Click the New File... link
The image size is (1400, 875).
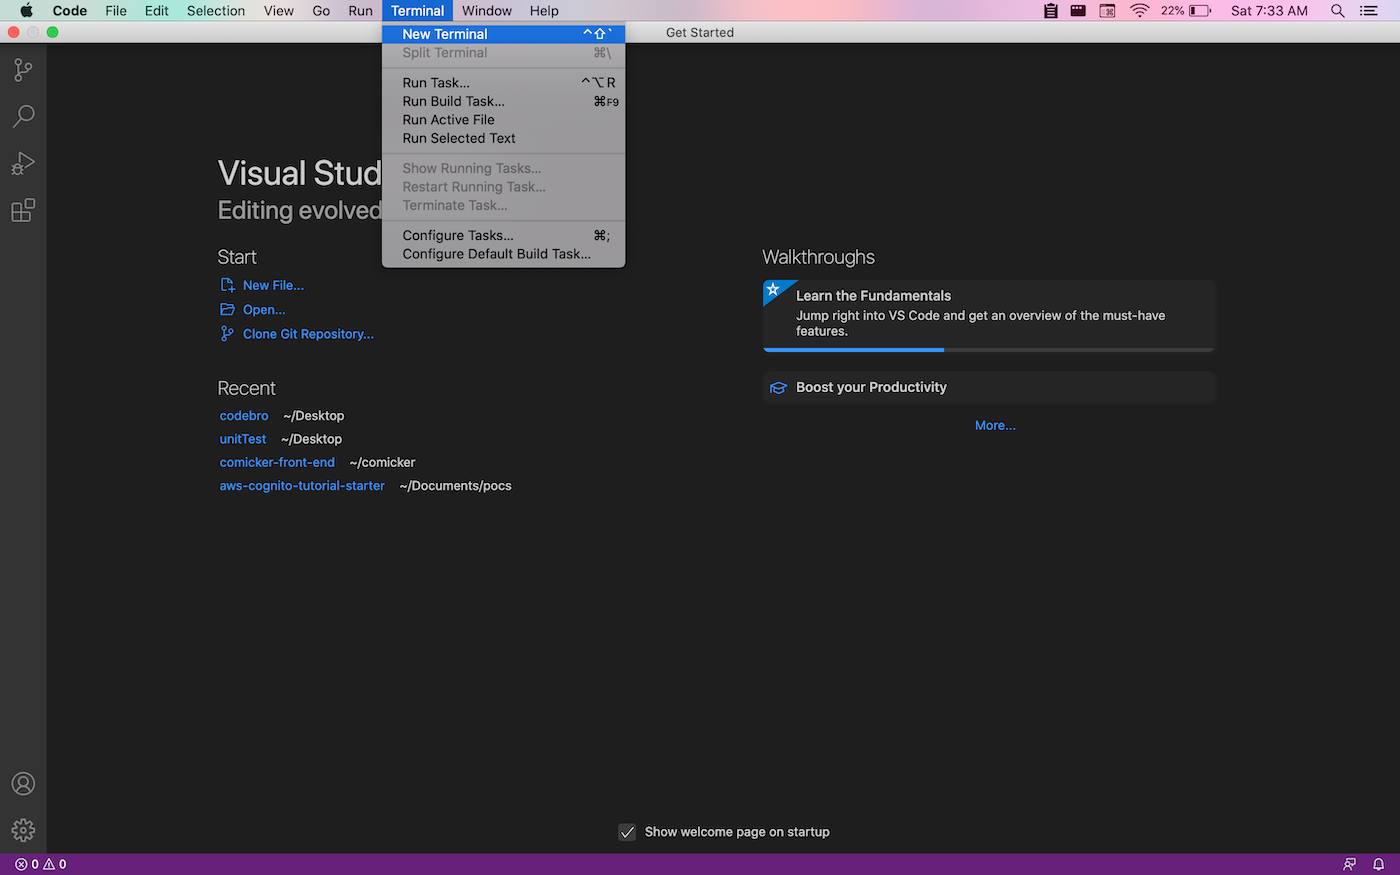[x=273, y=285]
